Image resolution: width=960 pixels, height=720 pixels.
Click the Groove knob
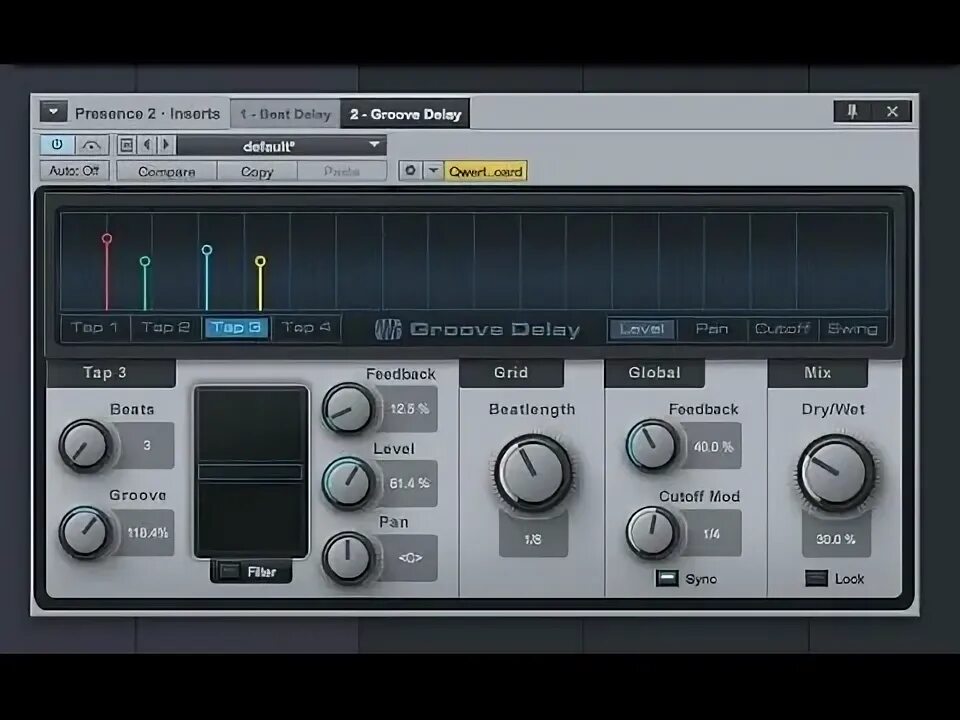click(86, 532)
